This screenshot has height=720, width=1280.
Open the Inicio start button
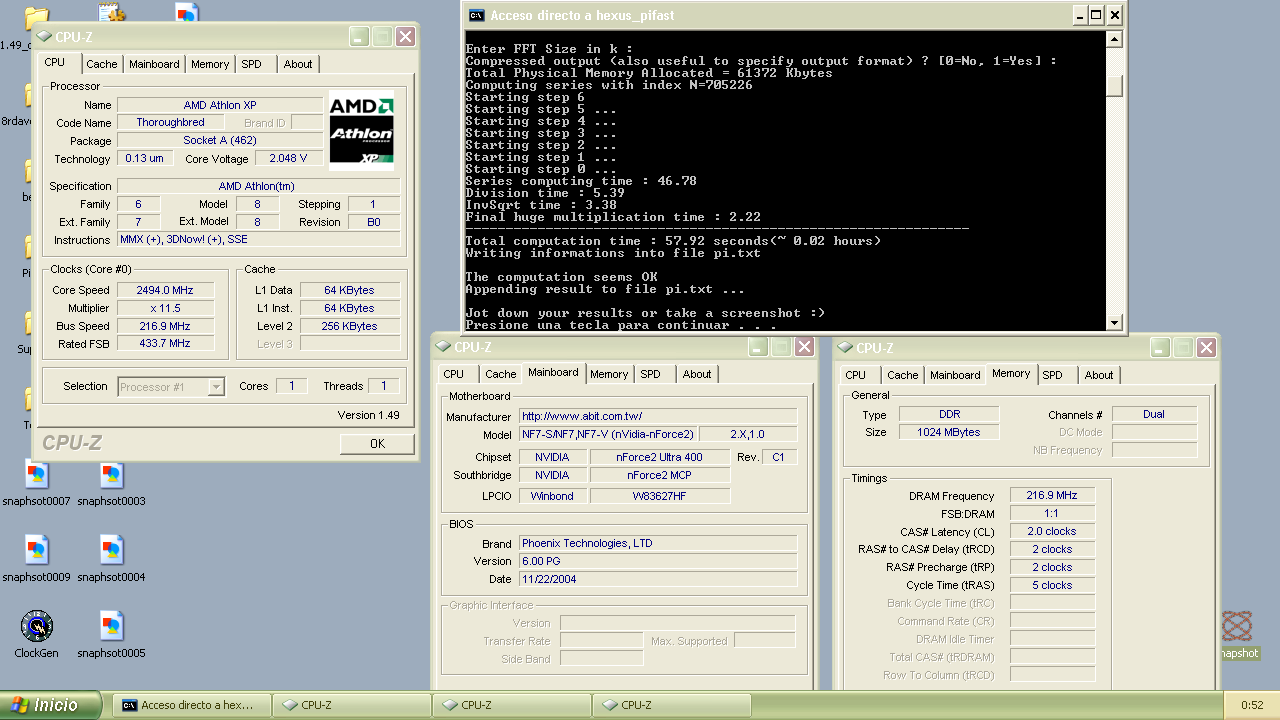[51, 705]
